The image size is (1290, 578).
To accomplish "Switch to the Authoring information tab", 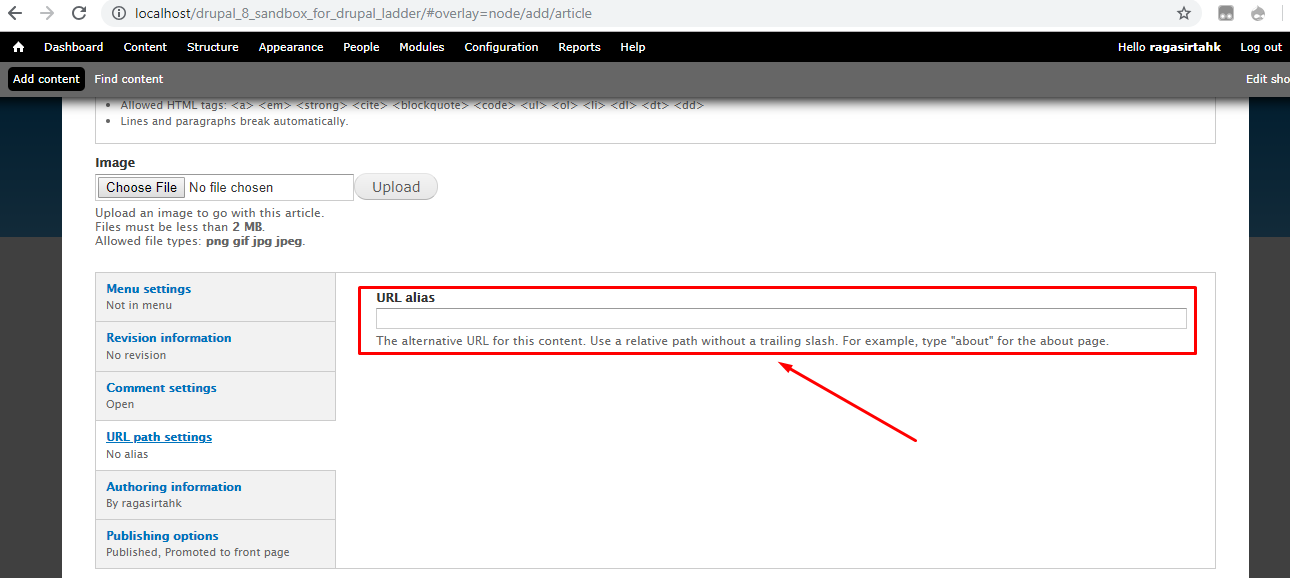I will [x=173, y=486].
